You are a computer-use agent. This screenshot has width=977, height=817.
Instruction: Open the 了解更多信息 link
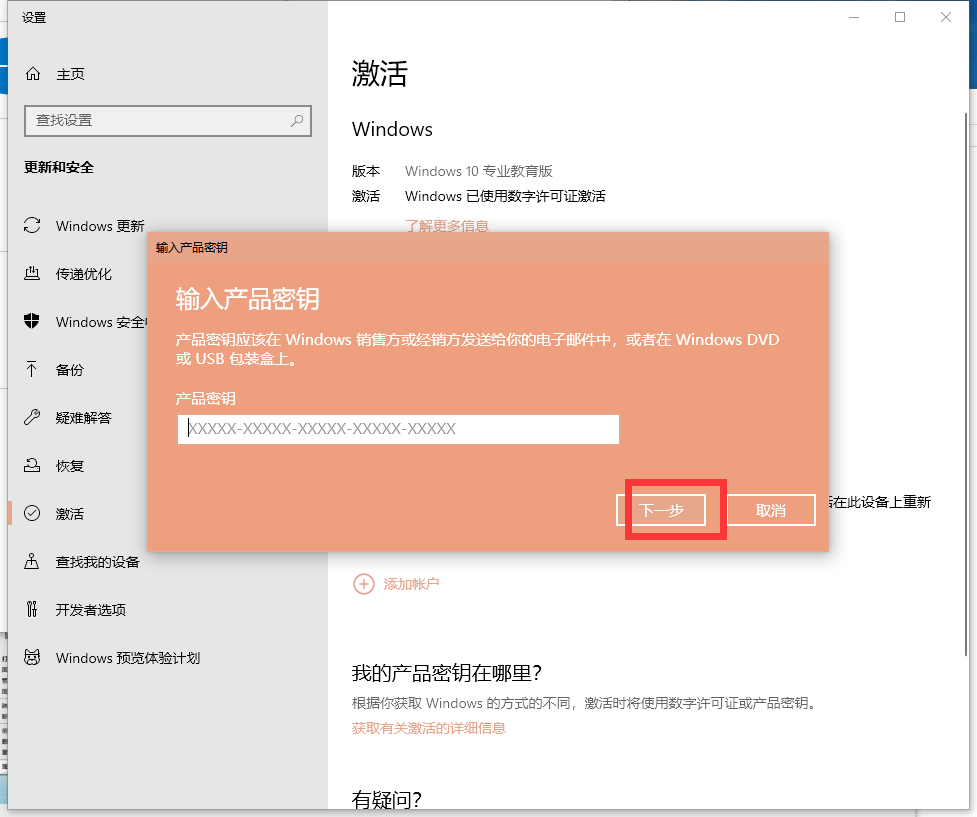pyautogui.click(x=447, y=226)
